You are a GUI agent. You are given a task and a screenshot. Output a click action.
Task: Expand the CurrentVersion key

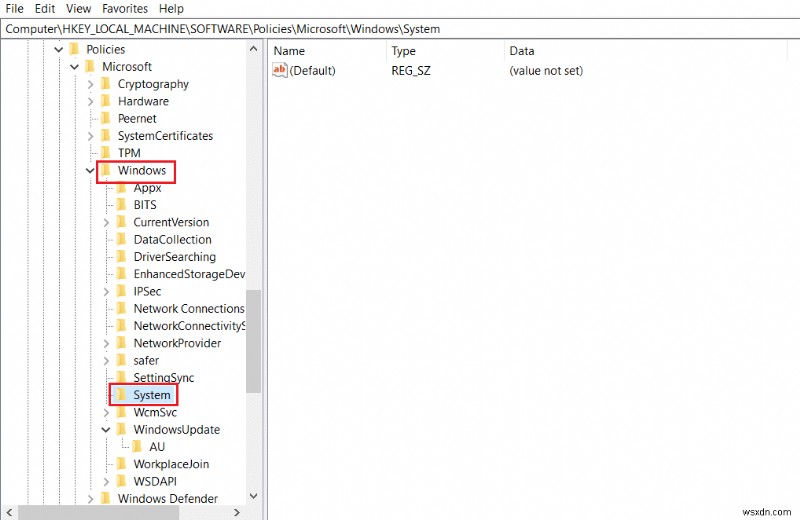pos(106,222)
